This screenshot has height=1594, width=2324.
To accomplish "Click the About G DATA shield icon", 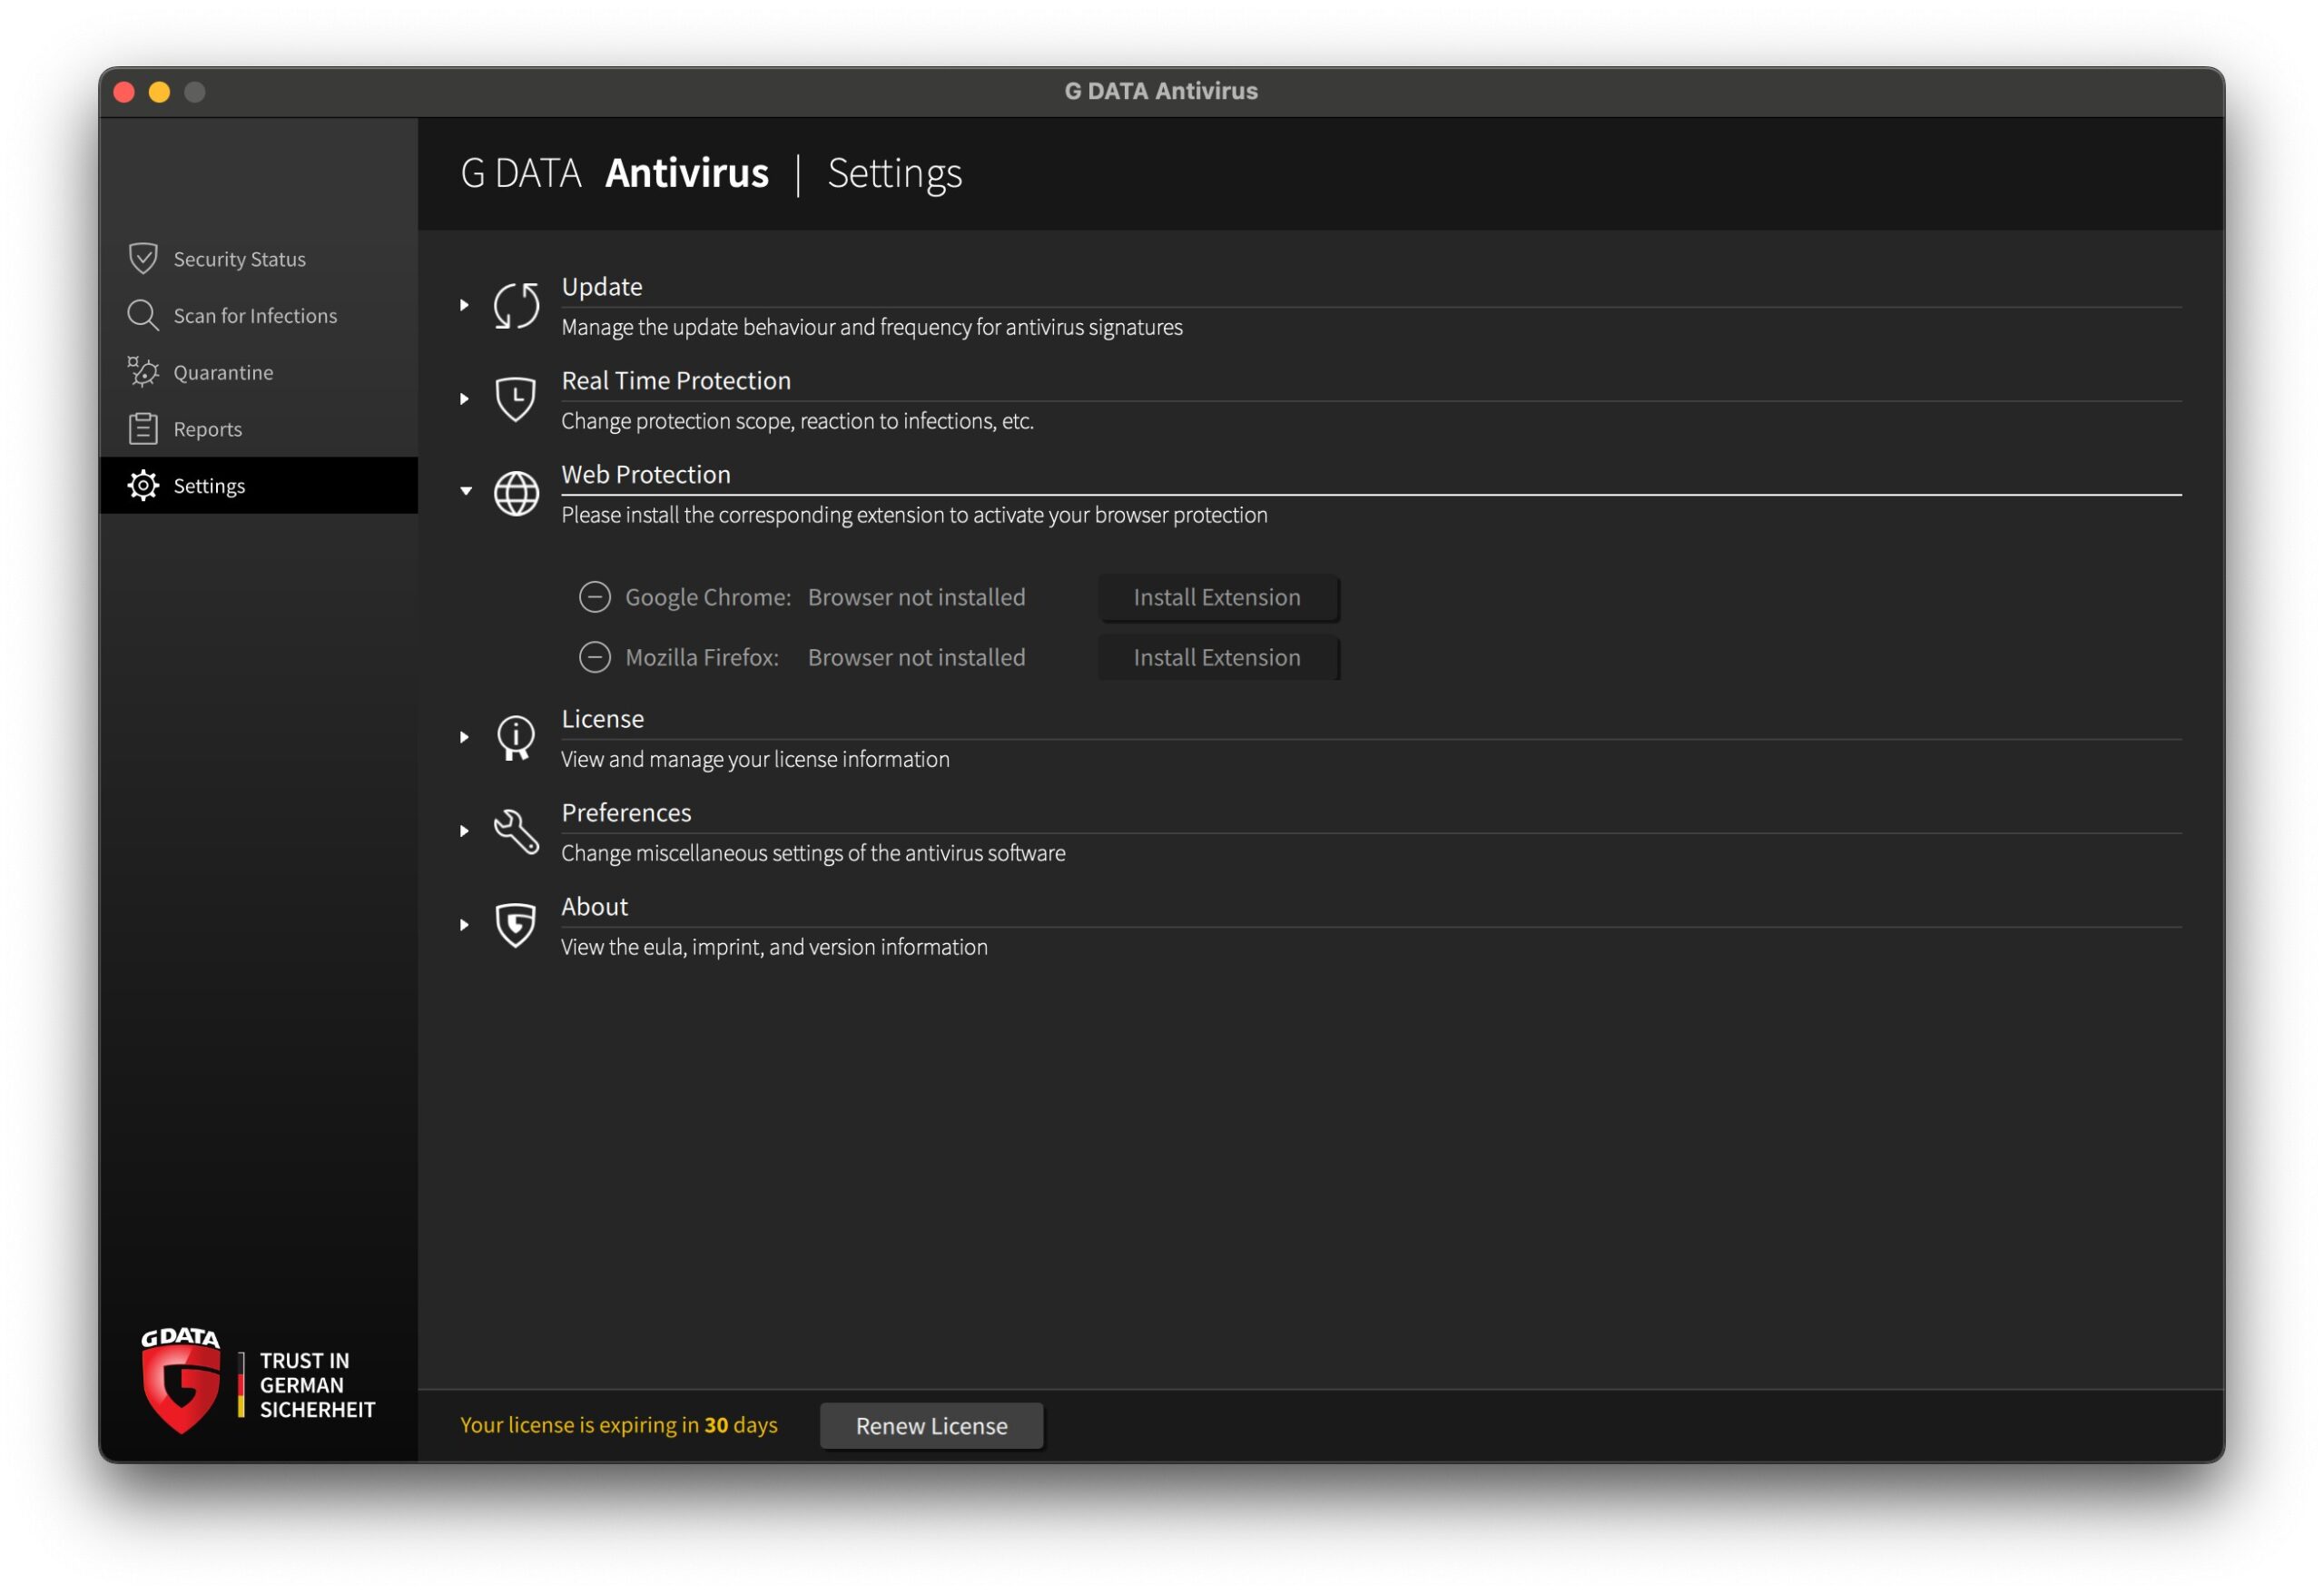I will (516, 925).
